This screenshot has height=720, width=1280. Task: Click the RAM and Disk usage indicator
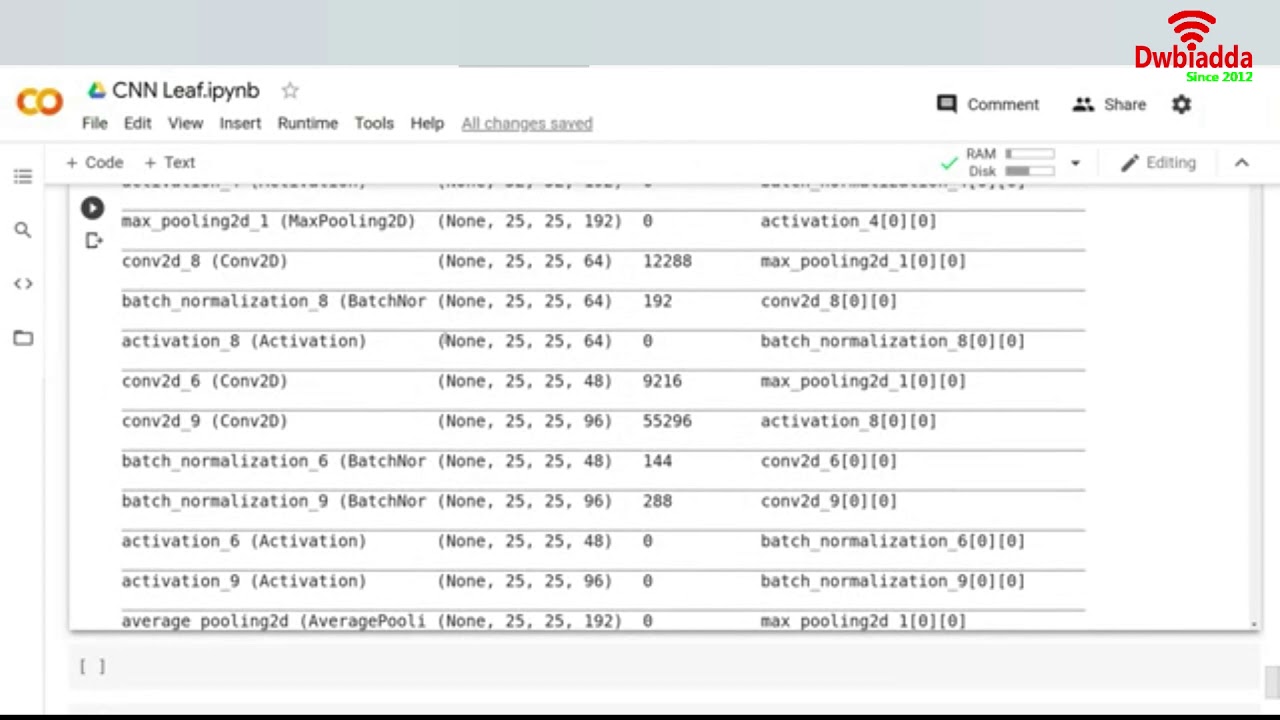click(1010, 162)
